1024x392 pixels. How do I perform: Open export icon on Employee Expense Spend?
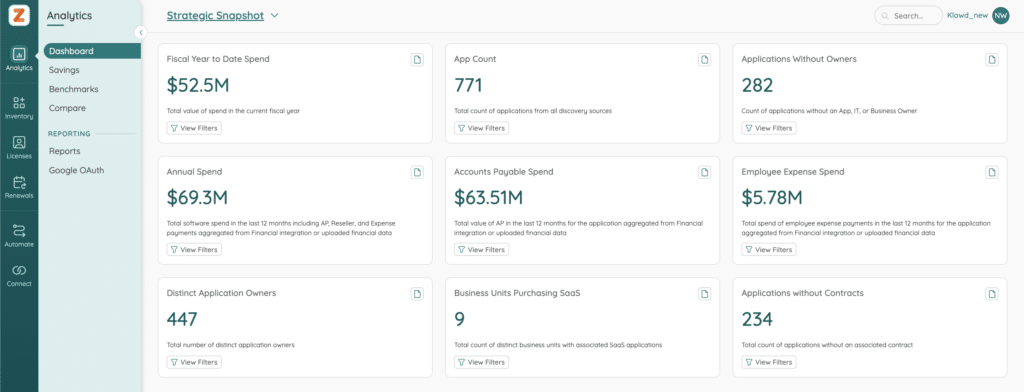pos(992,172)
